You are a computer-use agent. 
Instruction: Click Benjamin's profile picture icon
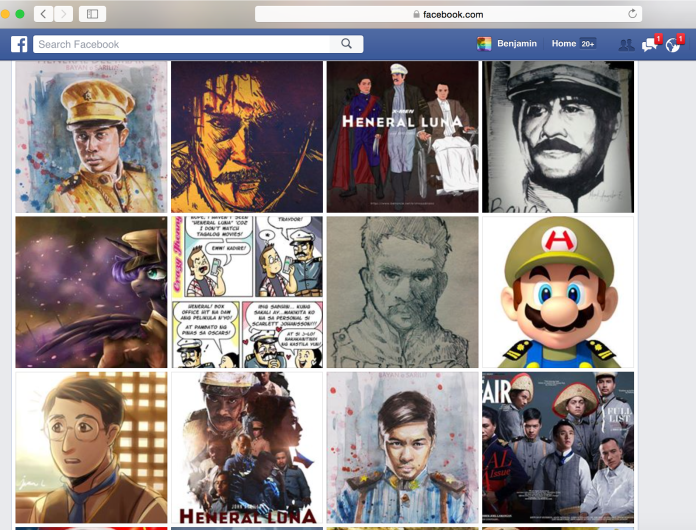click(x=484, y=44)
